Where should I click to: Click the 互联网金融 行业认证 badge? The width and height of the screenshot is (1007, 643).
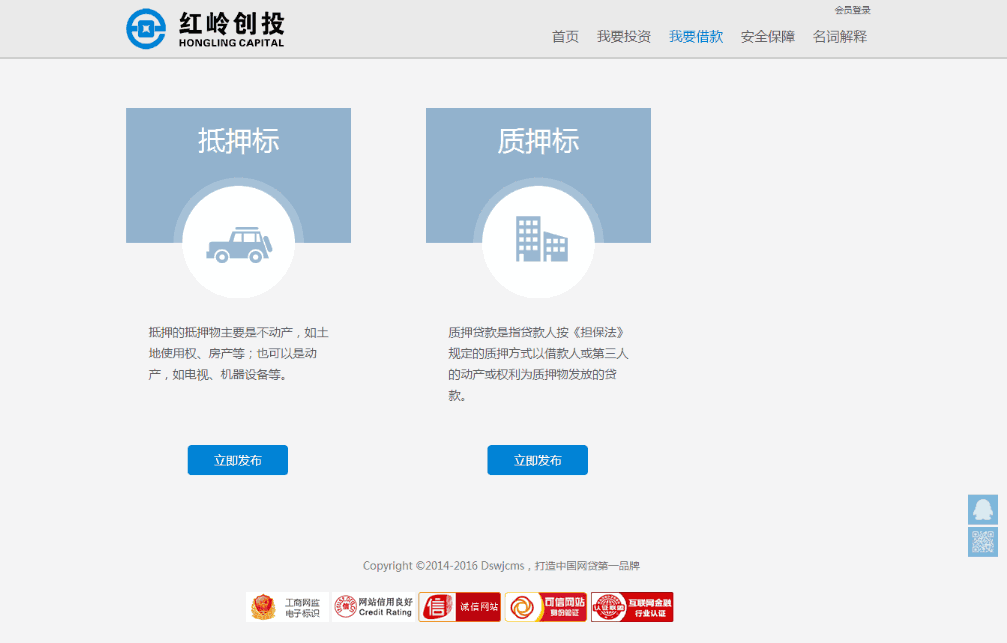[632, 607]
